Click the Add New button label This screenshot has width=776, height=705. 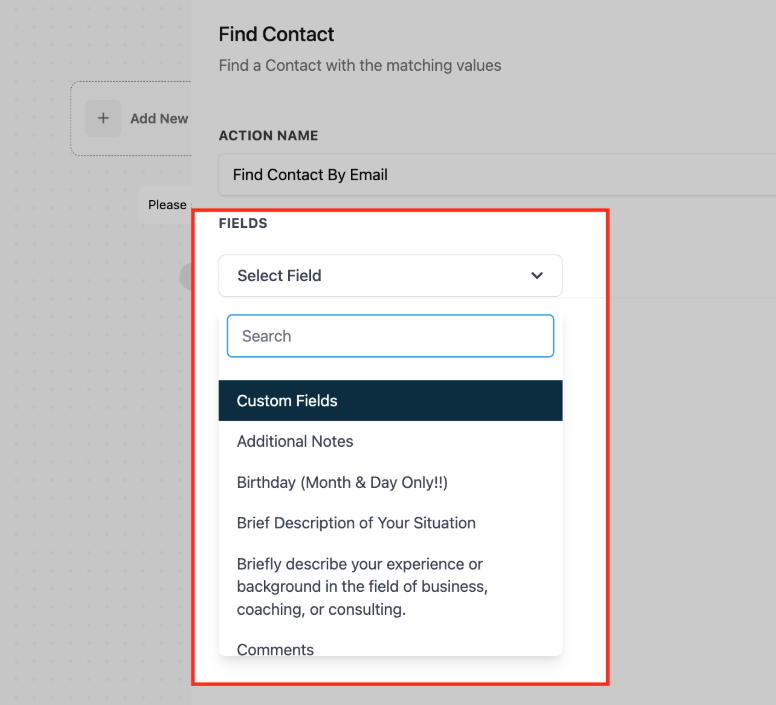pyautogui.click(x=159, y=118)
